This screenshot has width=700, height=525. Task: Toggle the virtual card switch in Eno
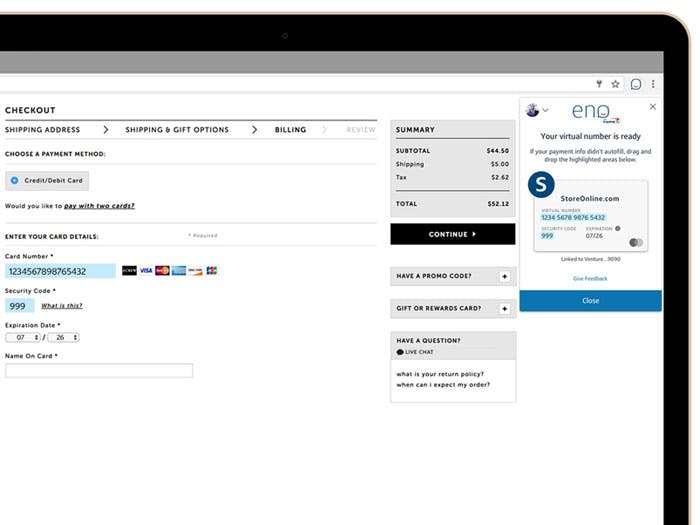pos(636,242)
